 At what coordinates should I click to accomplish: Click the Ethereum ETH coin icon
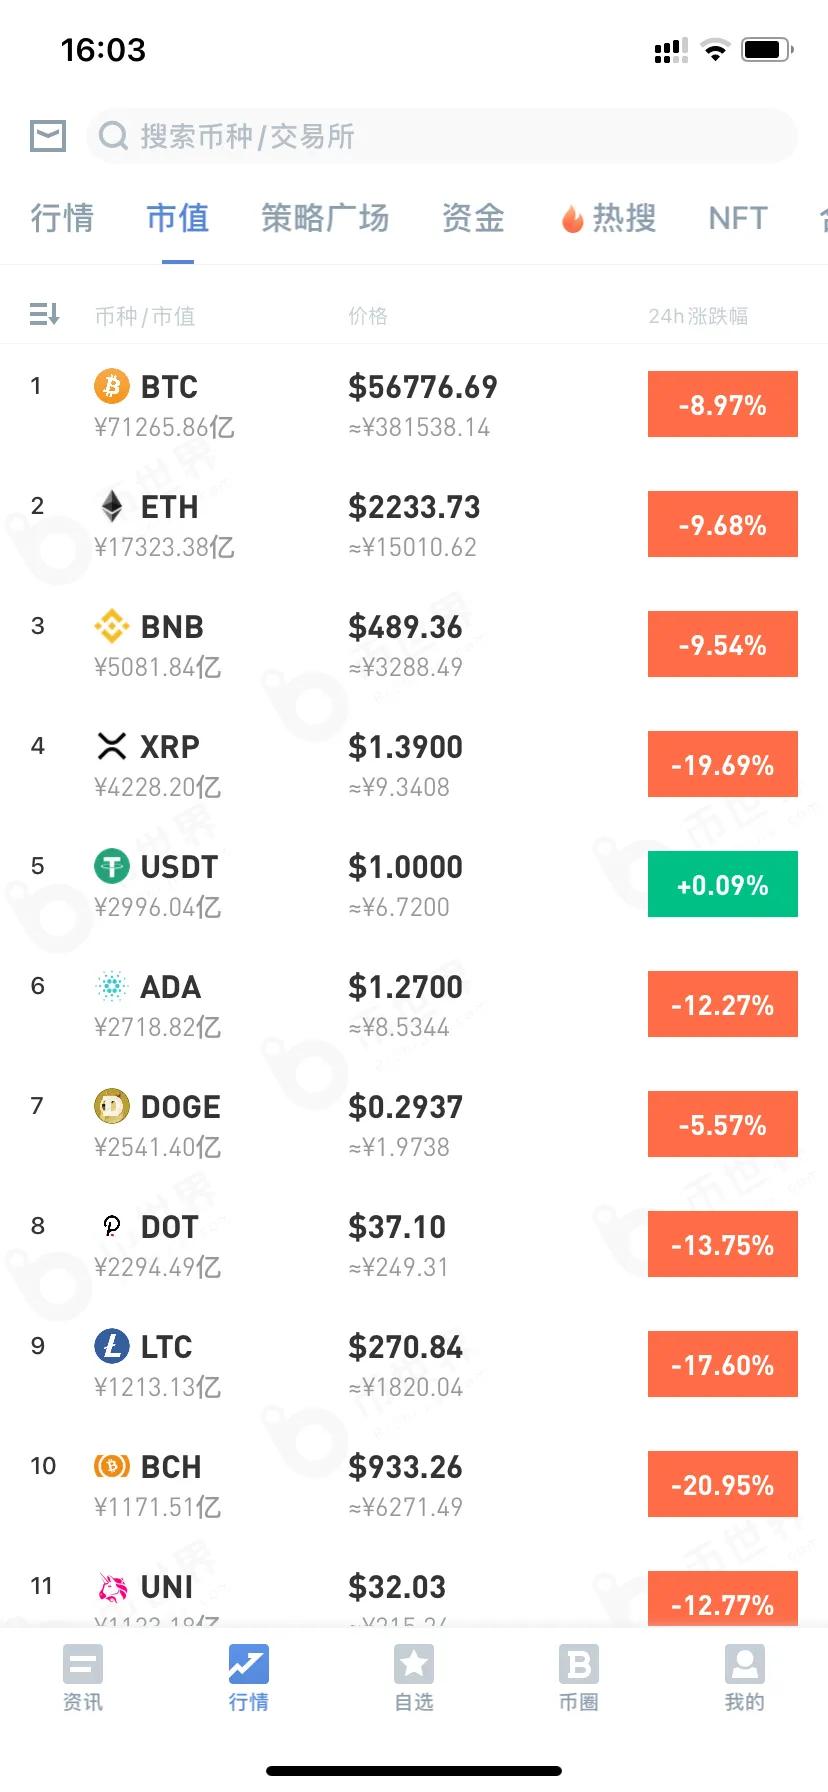tap(112, 506)
